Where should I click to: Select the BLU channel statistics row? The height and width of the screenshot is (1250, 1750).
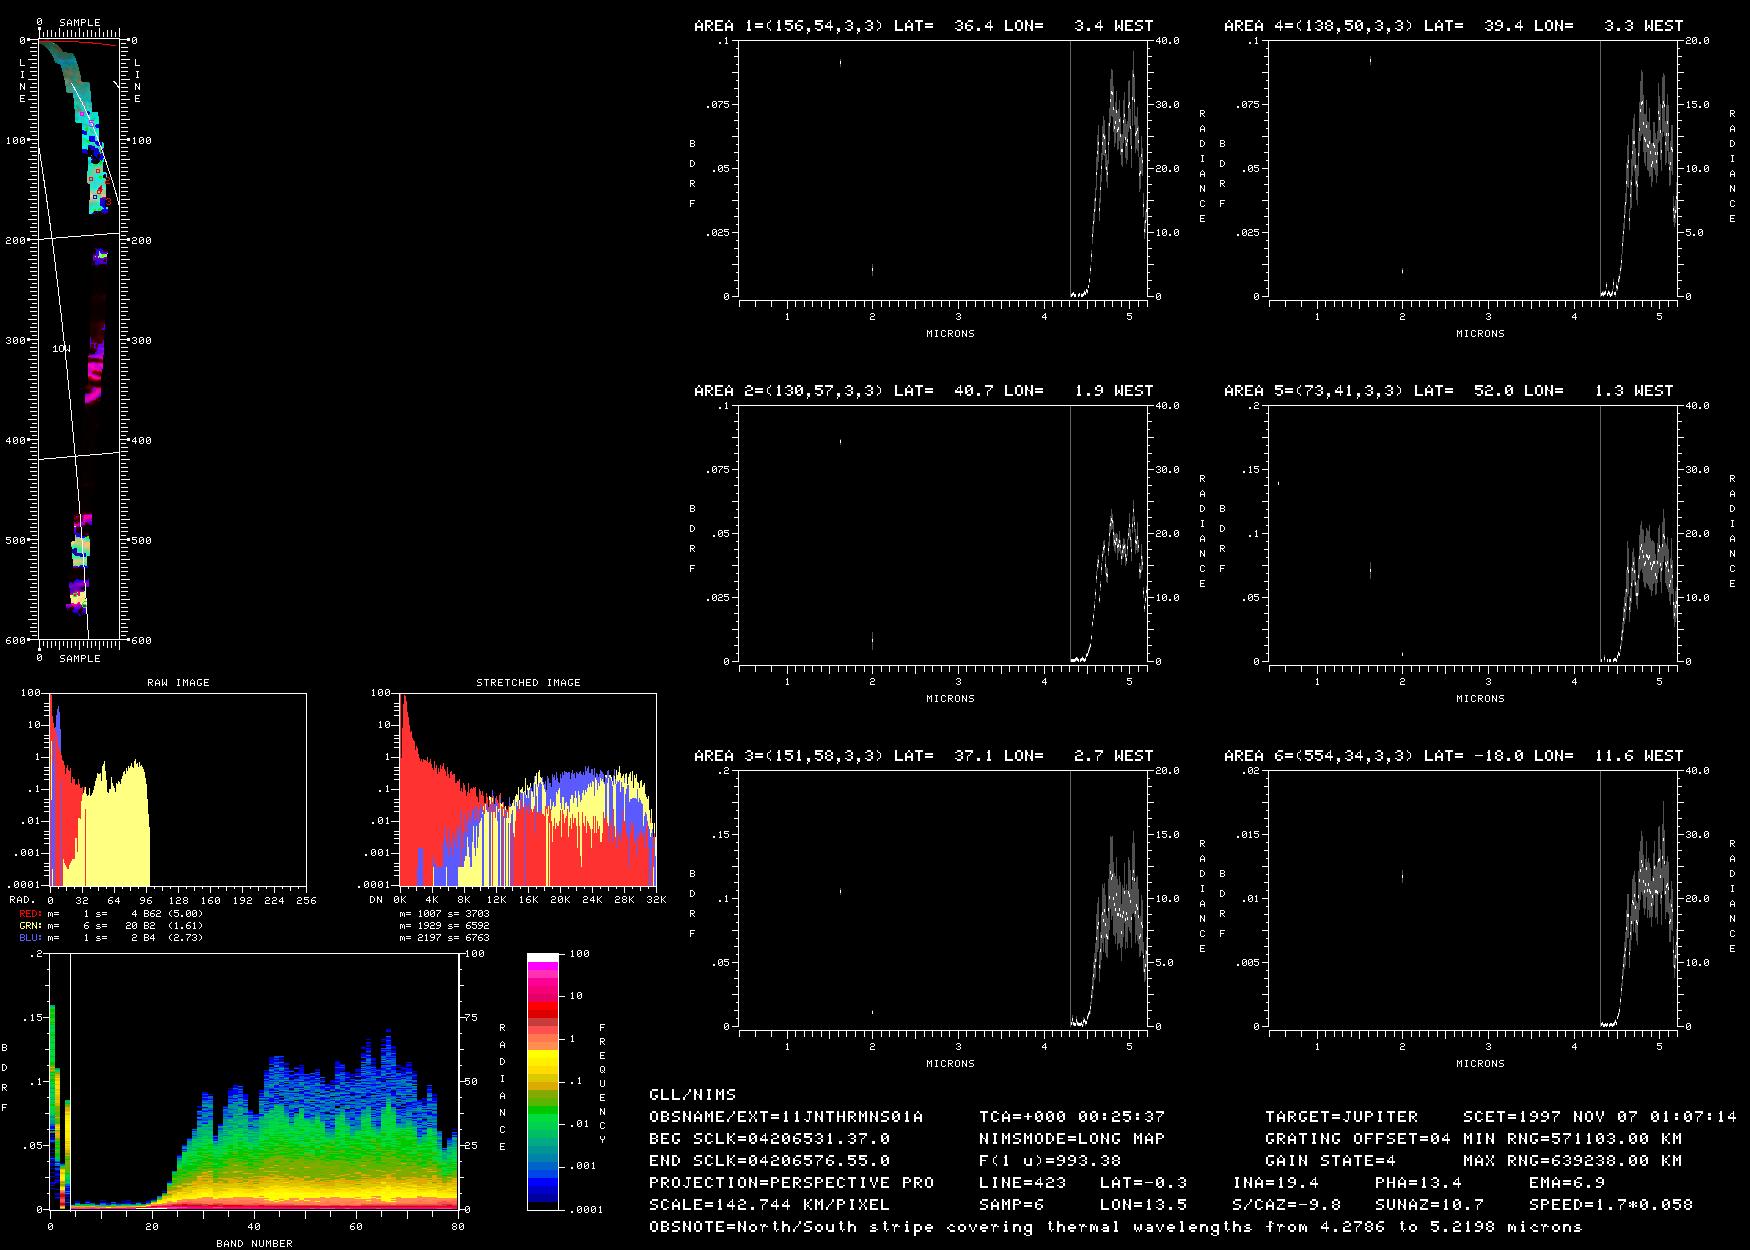click(110, 938)
